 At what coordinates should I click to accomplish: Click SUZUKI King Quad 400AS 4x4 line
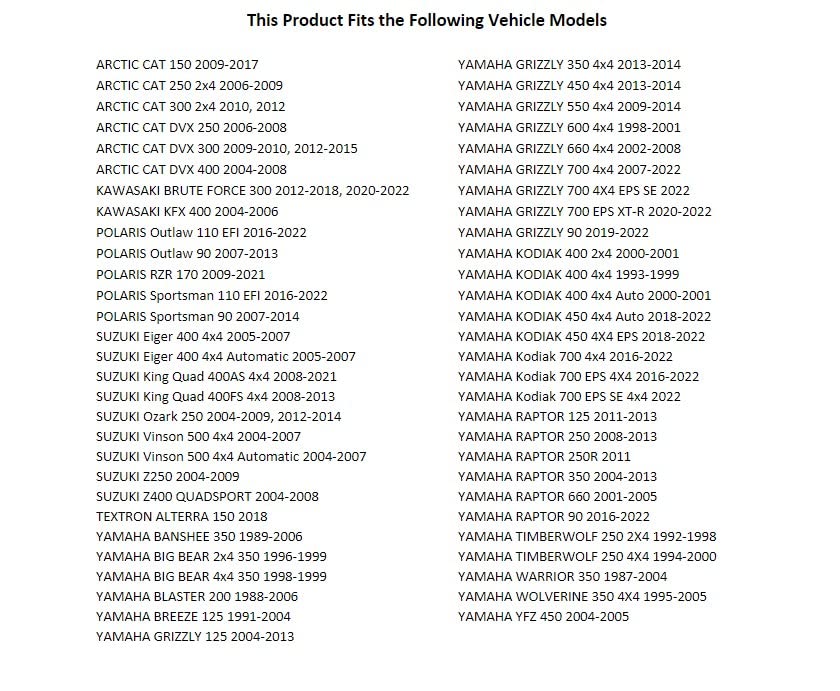[216, 377]
